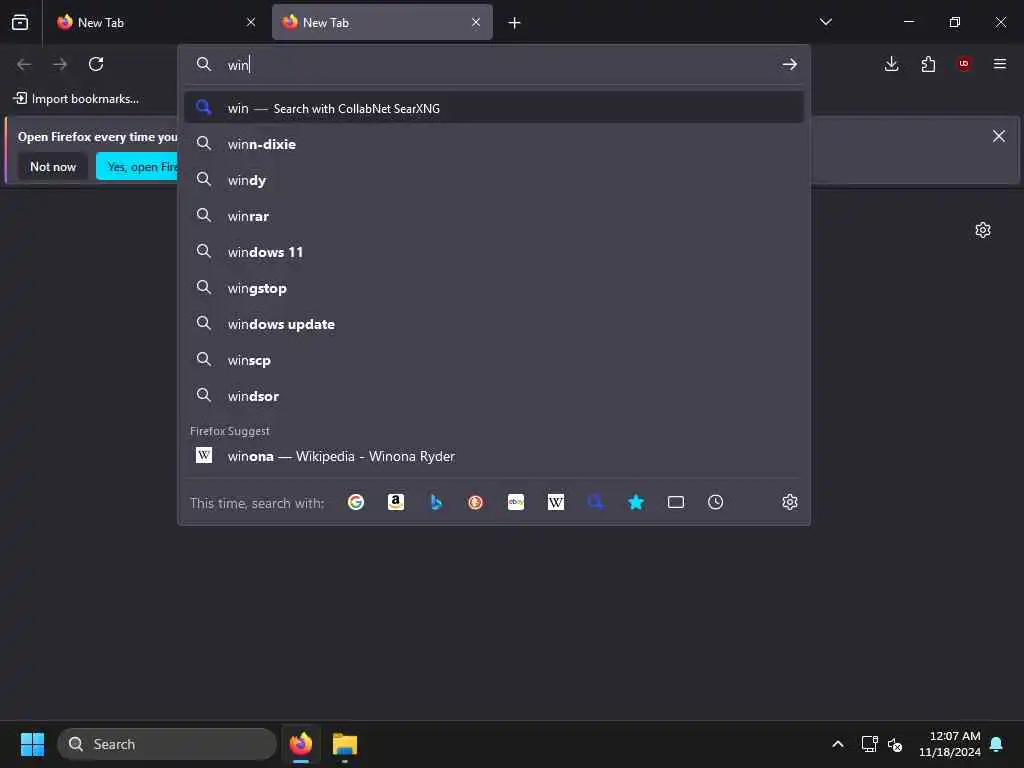Open search settings gear in suggestion panel
This screenshot has height=768, width=1024.
point(790,502)
